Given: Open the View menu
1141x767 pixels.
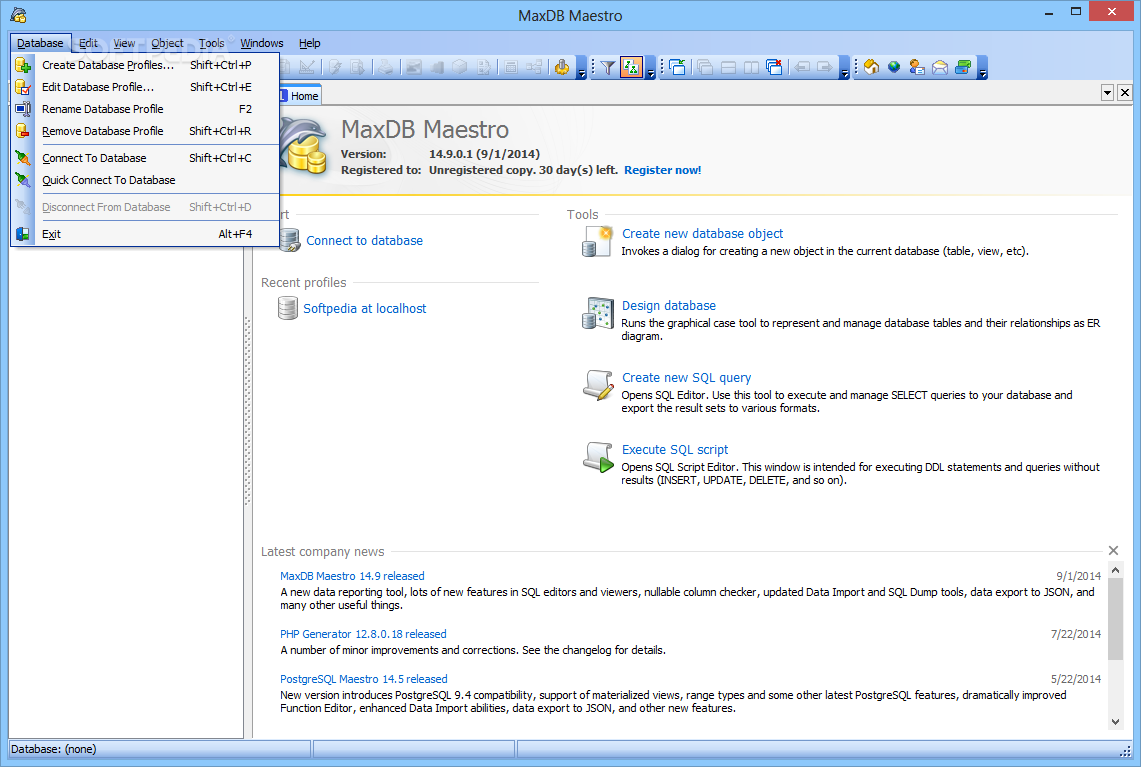Looking at the screenshot, I should click(124, 43).
